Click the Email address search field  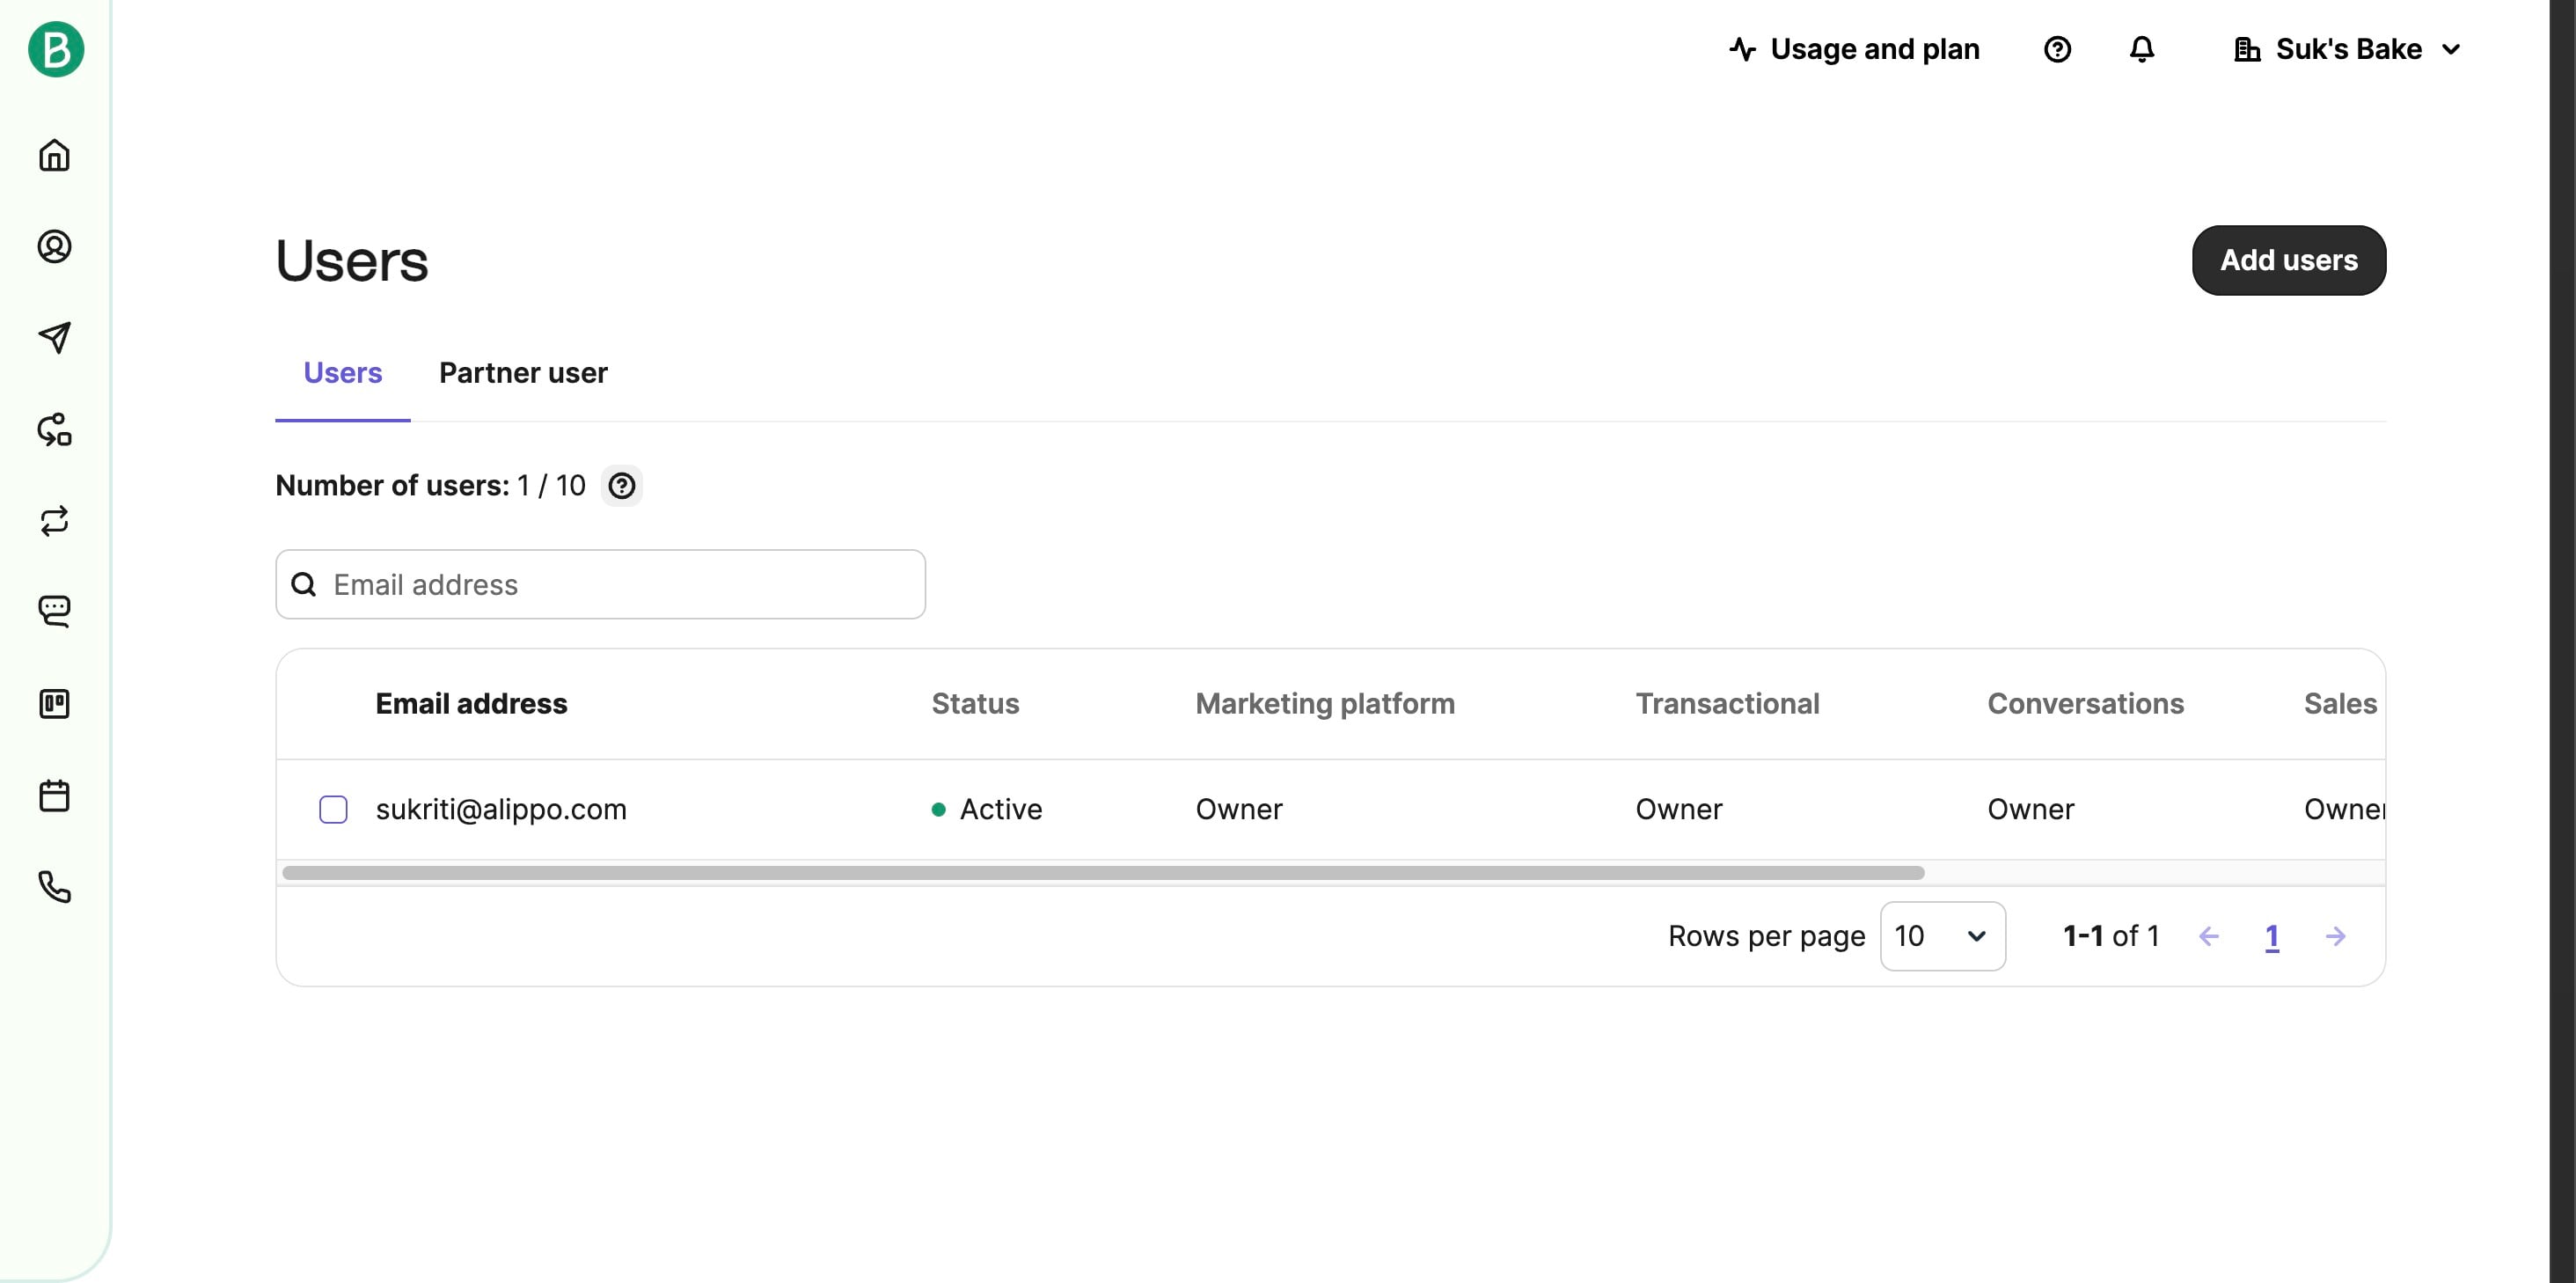tap(600, 584)
